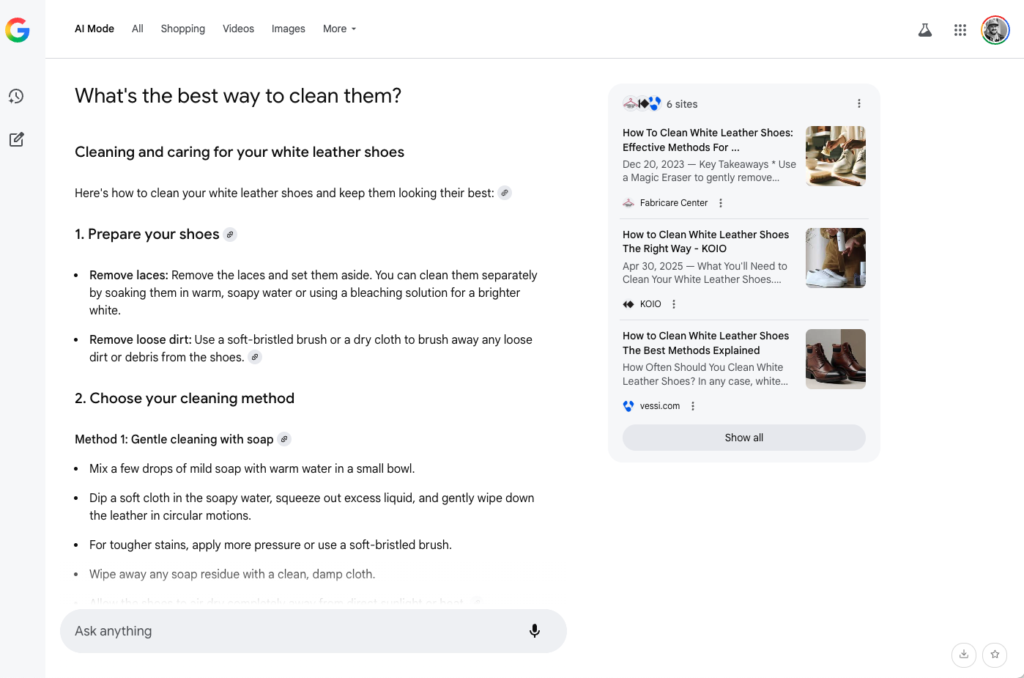Click the download icon at bottom right
Image resolution: width=1024 pixels, height=678 pixels.
[963, 654]
